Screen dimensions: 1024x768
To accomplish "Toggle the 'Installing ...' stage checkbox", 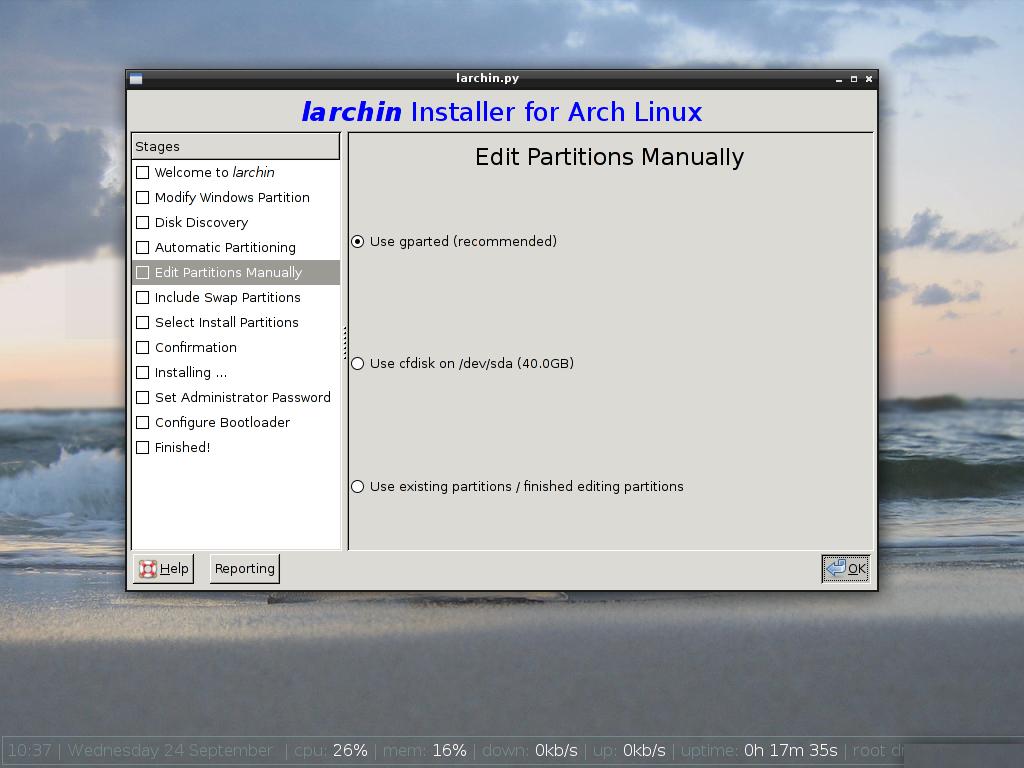I will [142, 372].
